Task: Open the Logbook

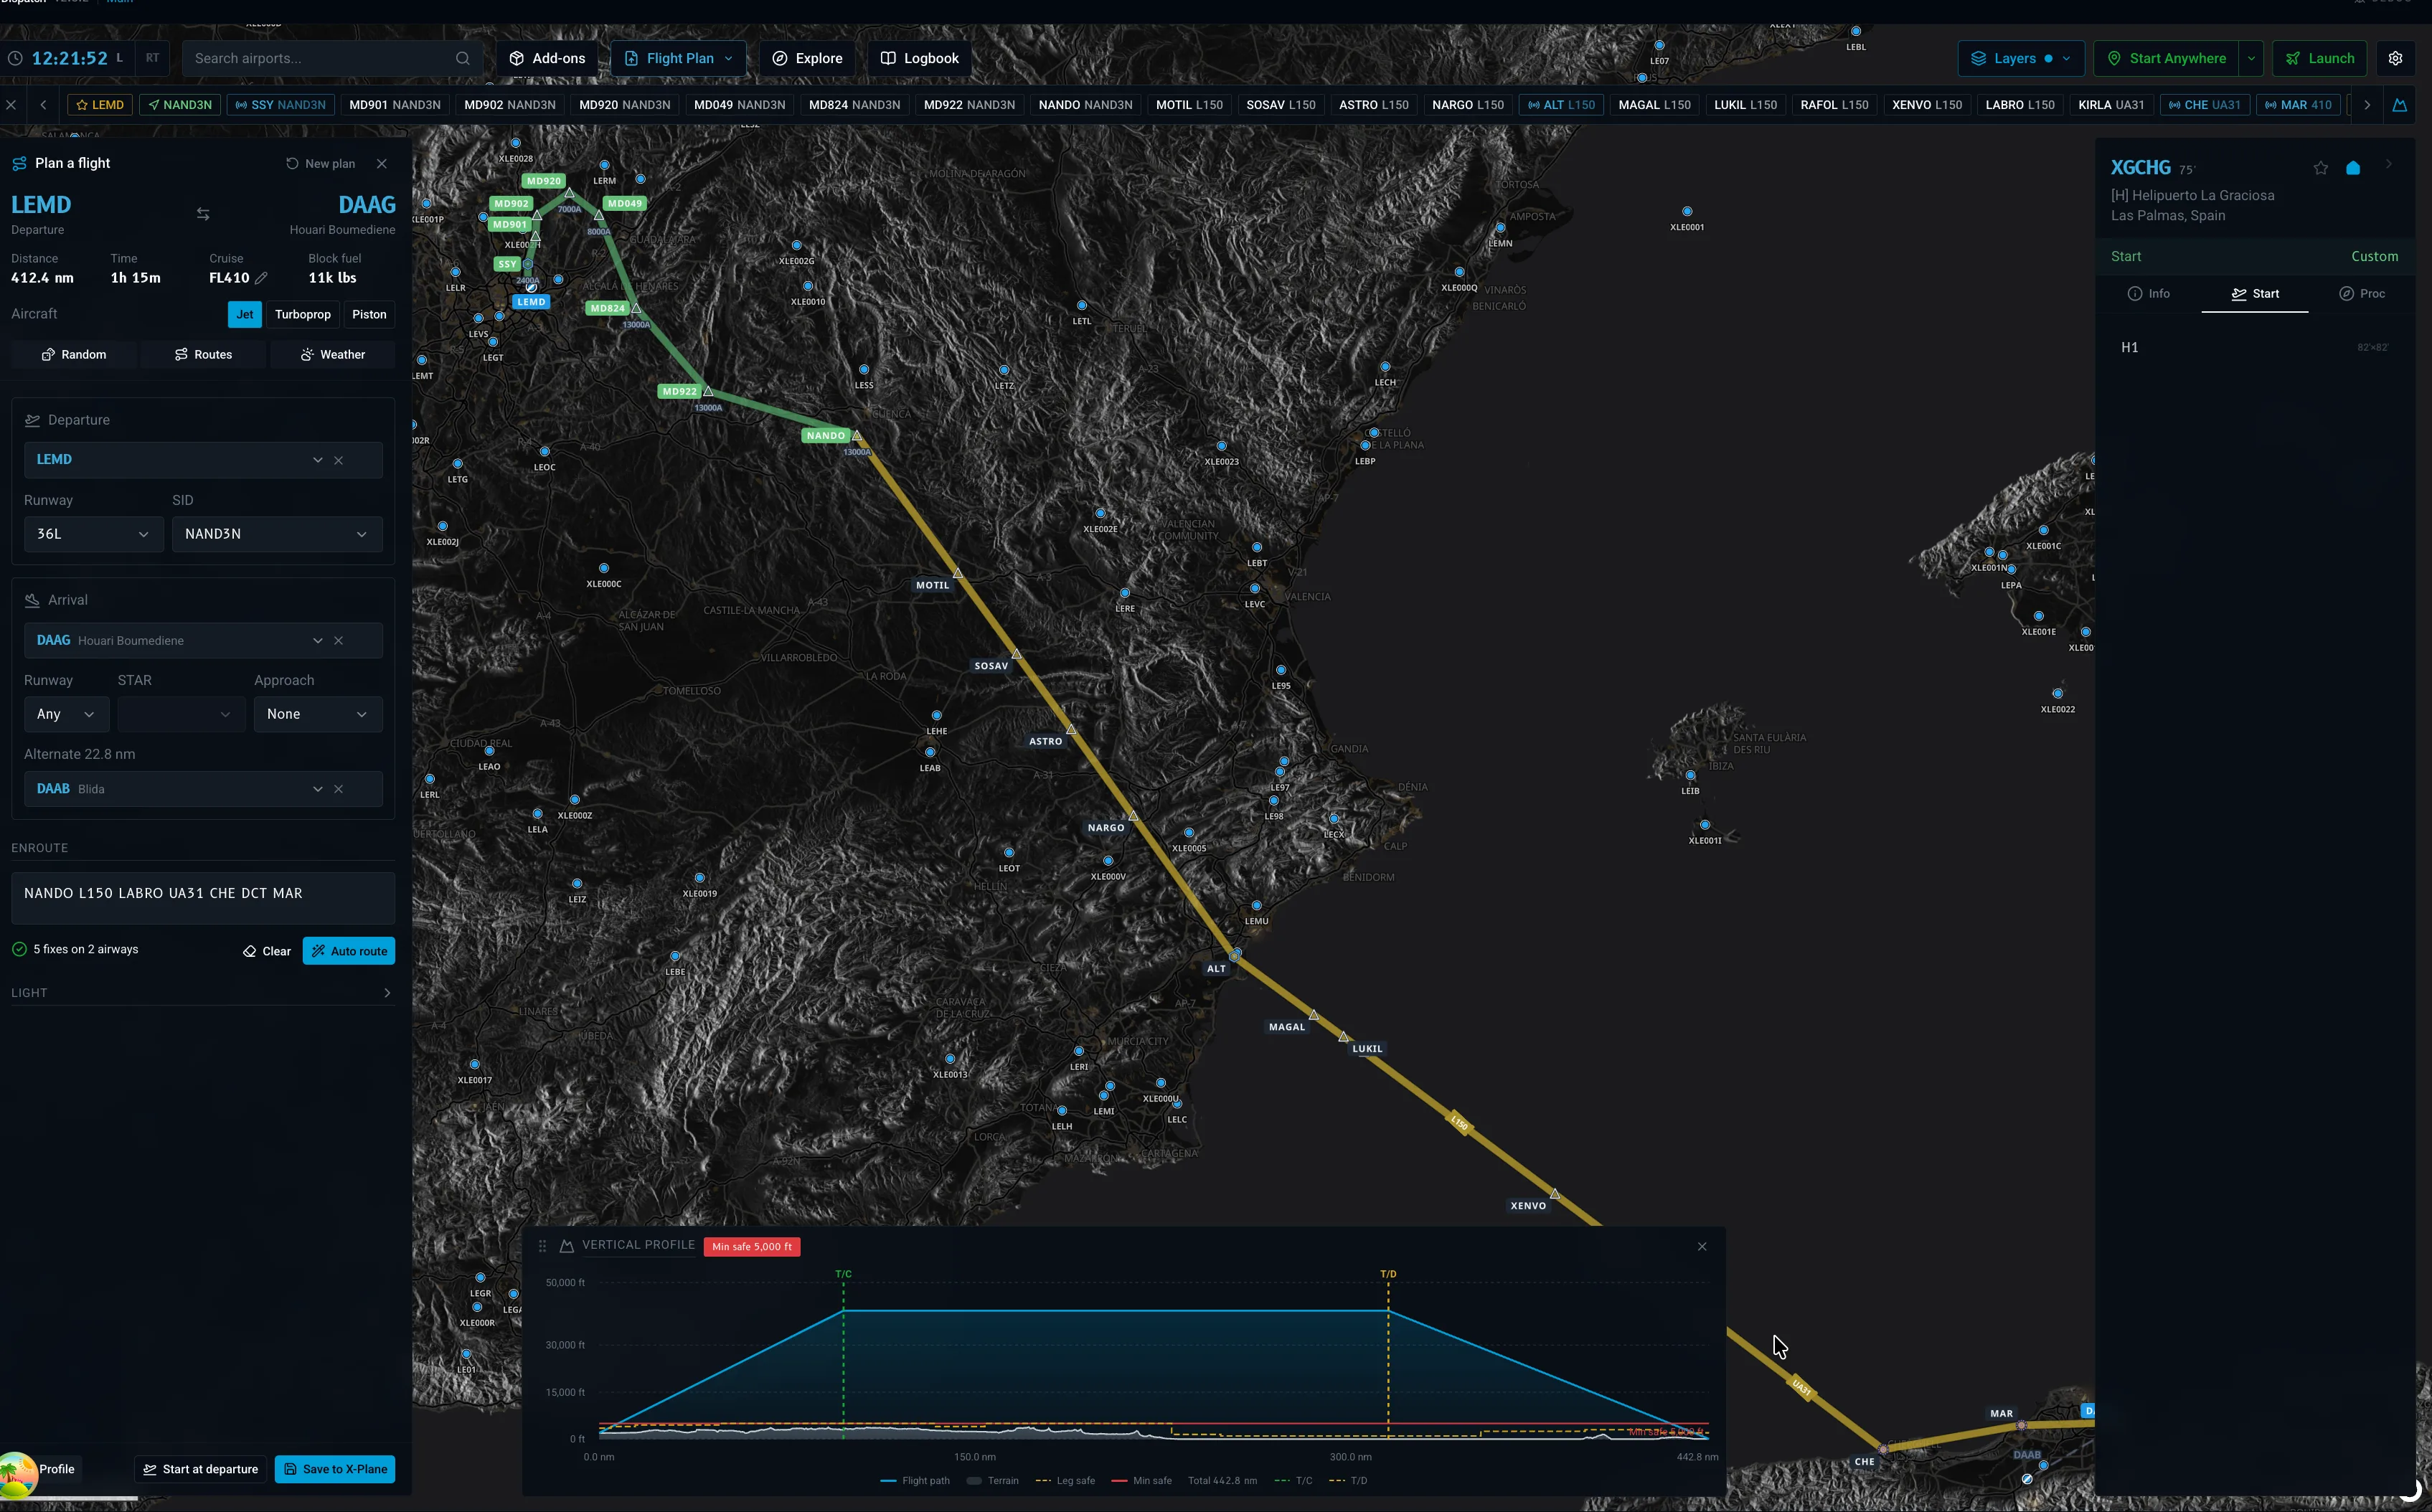Action: tap(919, 58)
